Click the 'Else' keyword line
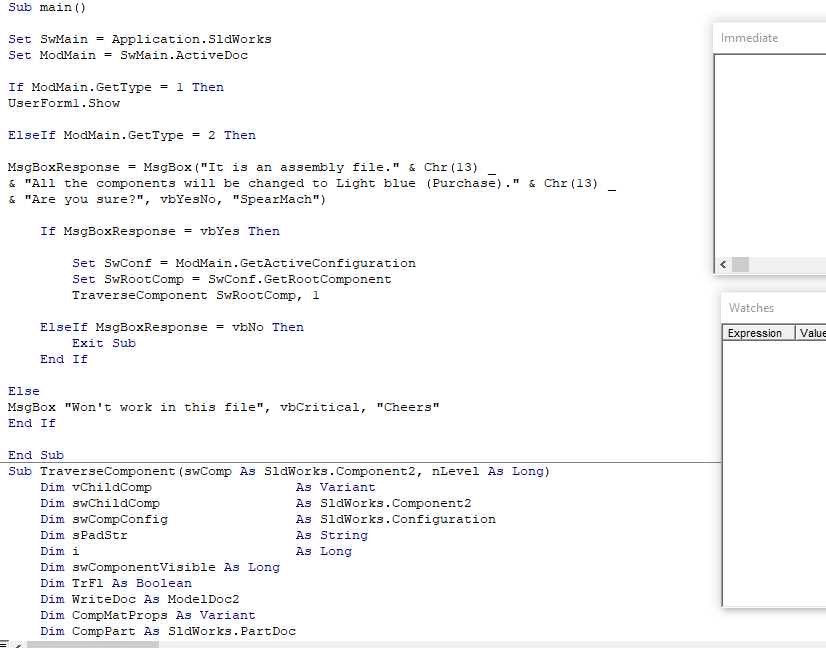This screenshot has height=648, width=826. pyautogui.click(x=24, y=391)
